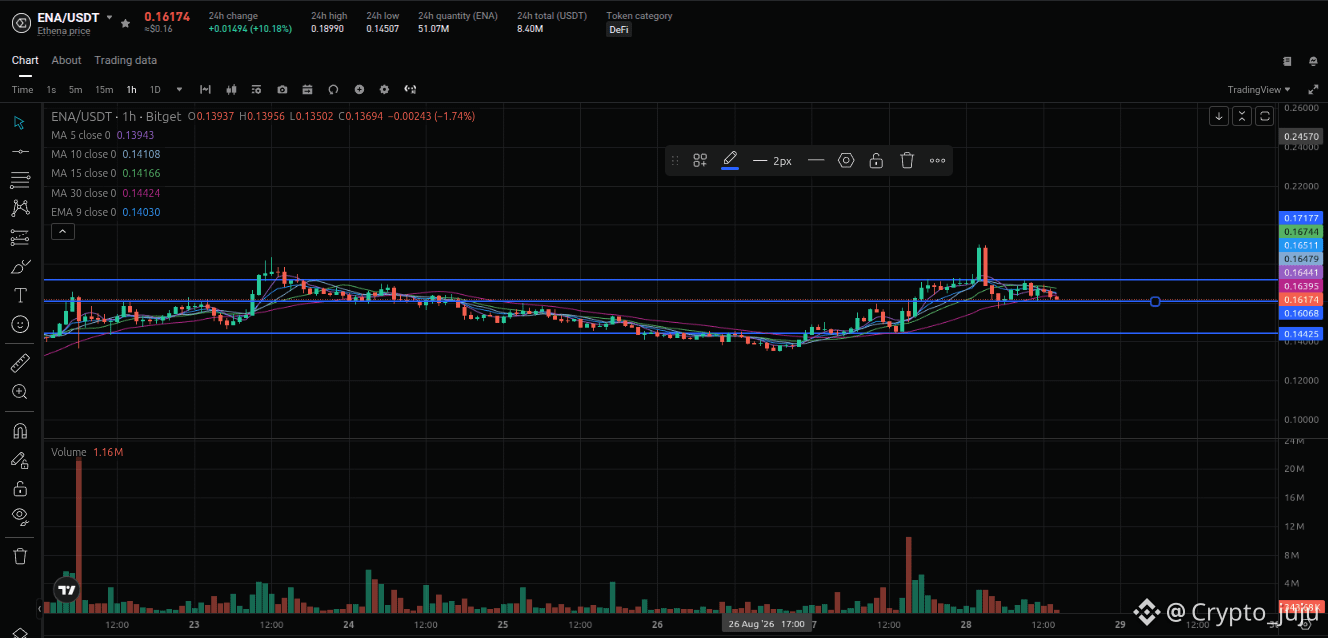Select the horizontal line drawing tool

[19, 151]
